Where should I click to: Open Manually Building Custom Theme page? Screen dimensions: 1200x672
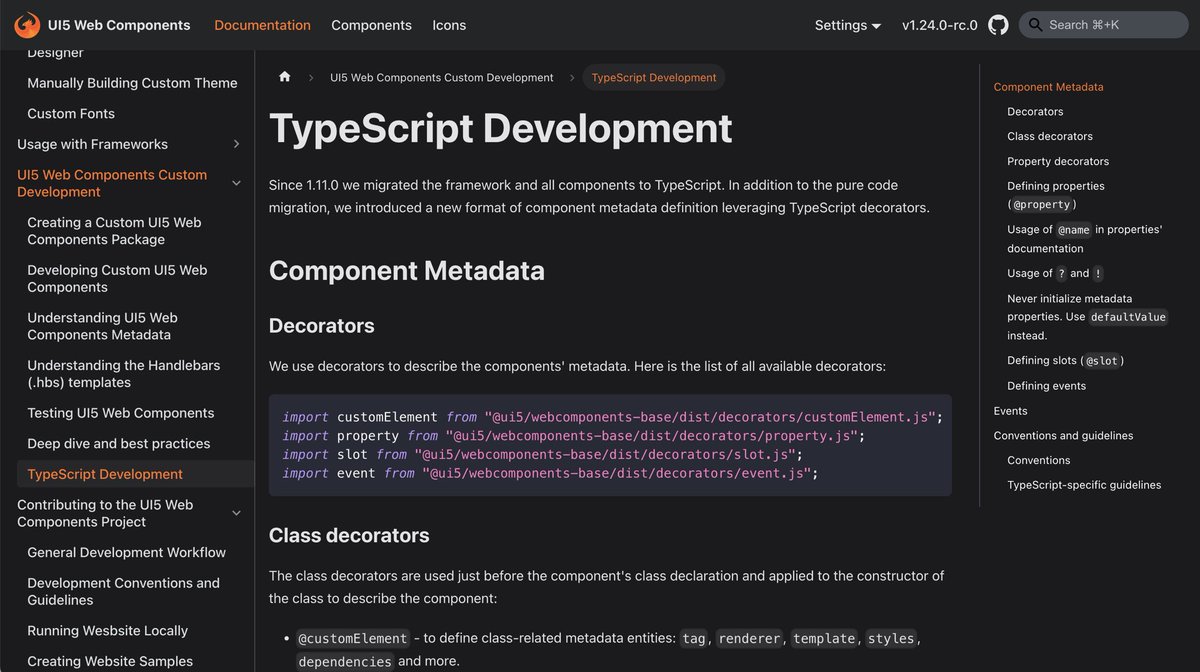[132, 83]
